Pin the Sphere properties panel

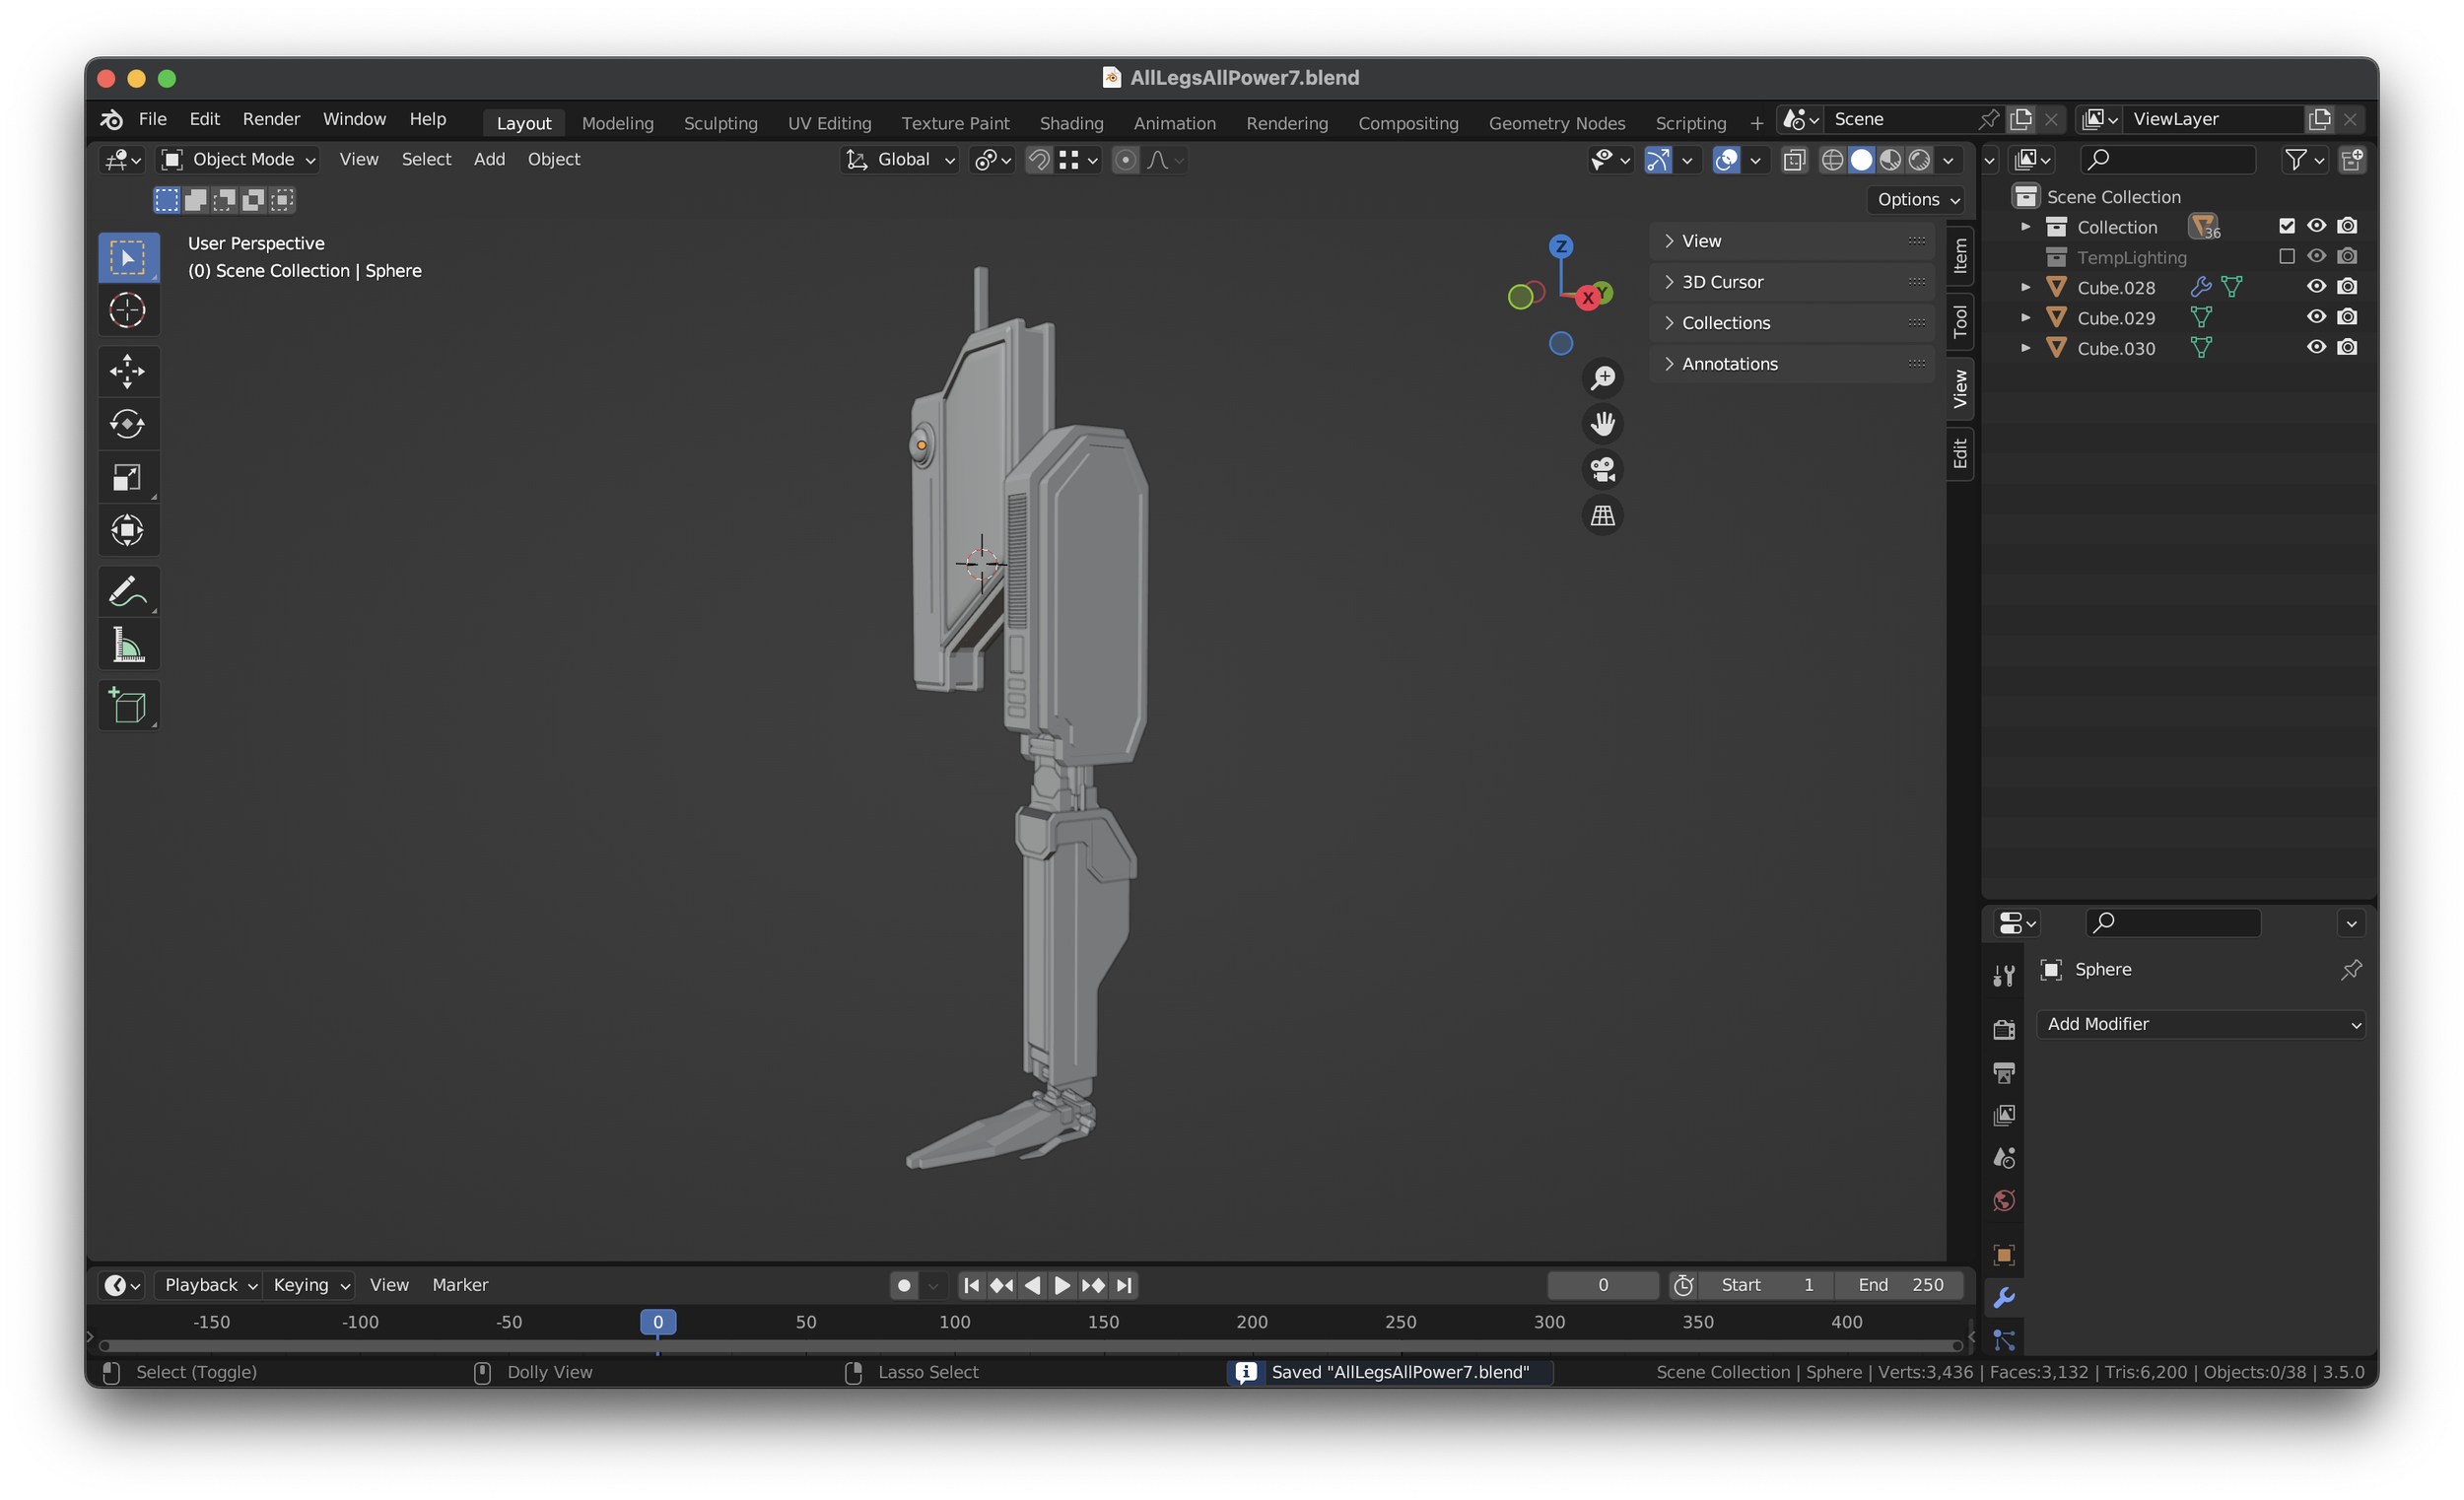2351,970
